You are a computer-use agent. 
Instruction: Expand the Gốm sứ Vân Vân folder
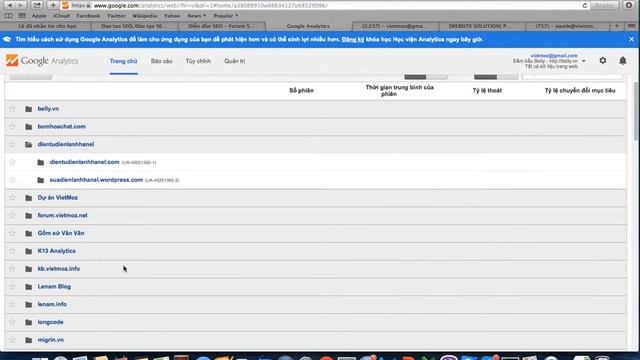29,233
